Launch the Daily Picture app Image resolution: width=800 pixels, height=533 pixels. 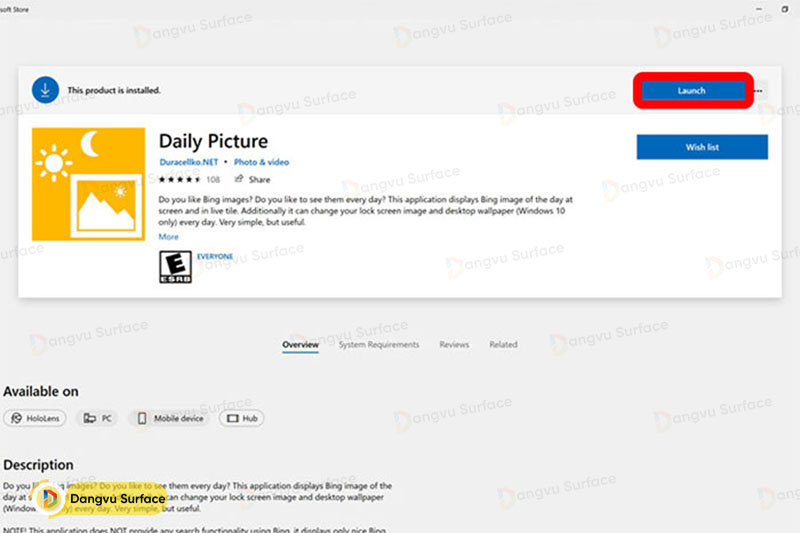pos(692,91)
